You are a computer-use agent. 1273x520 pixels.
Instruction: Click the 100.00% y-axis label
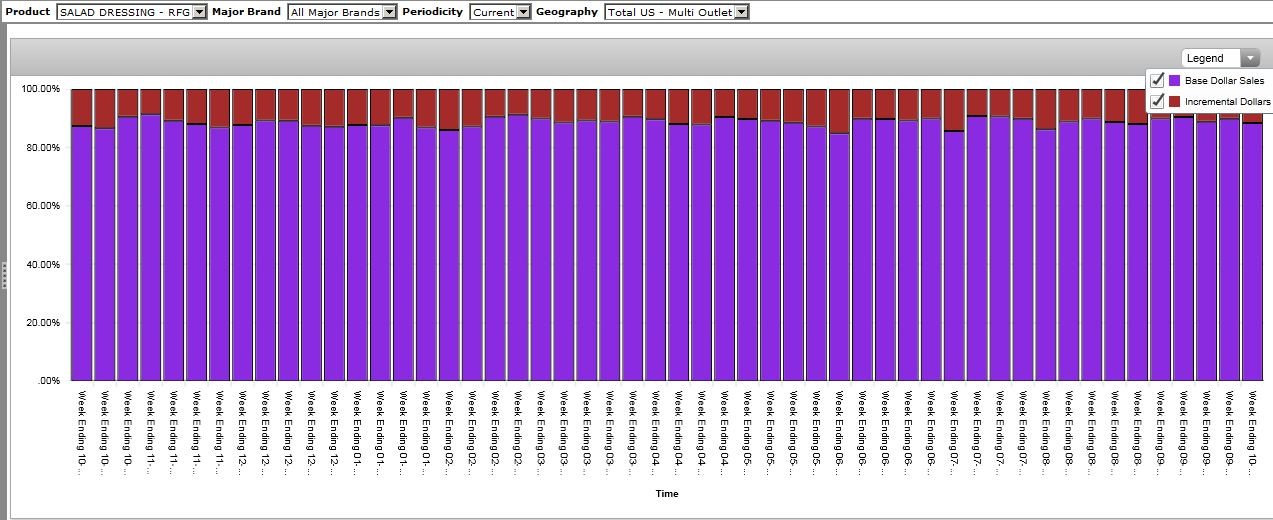click(41, 89)
